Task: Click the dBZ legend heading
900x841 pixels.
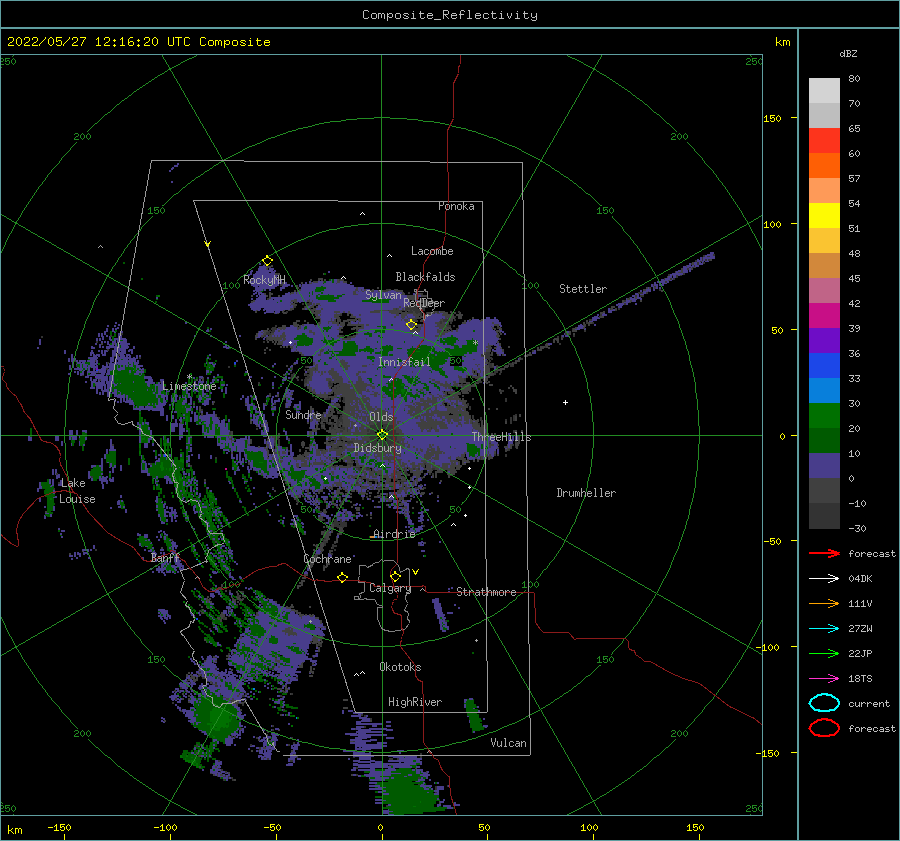Action: [848, 53]
